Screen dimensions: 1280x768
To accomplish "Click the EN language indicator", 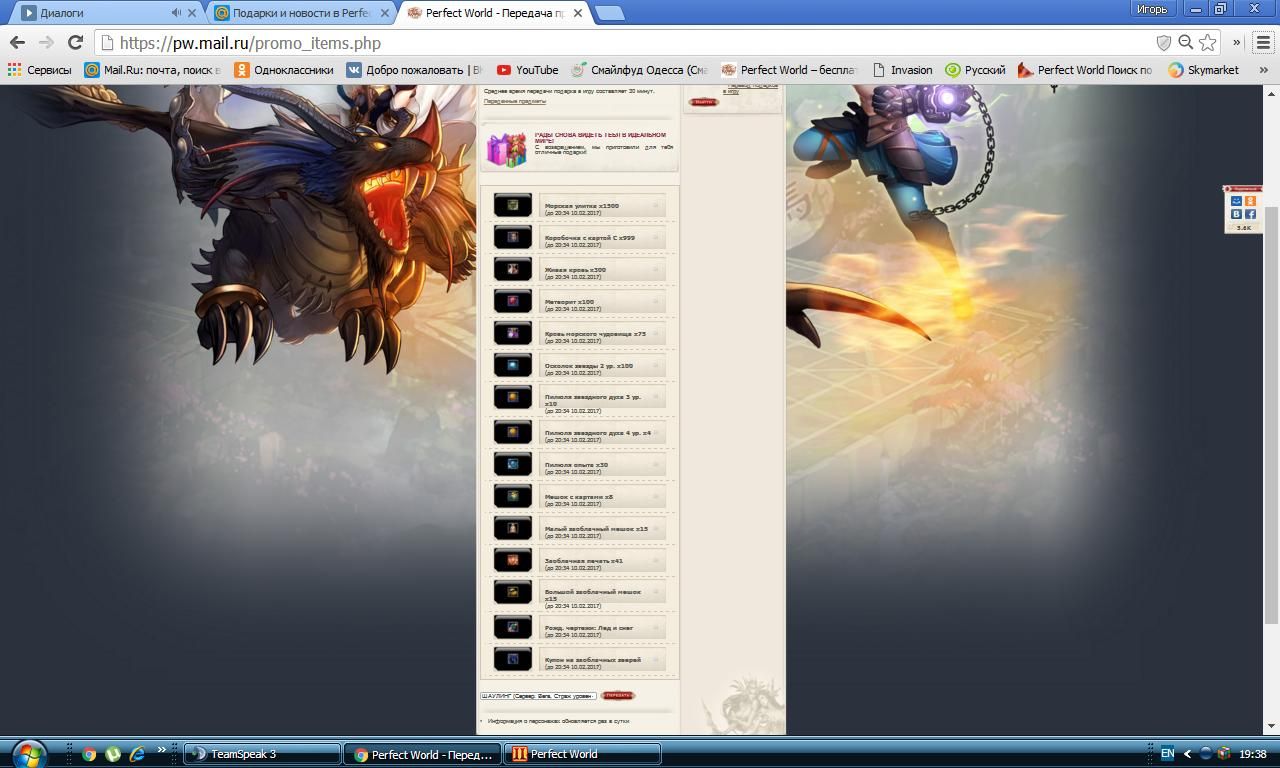I will (x=1167, y=754).
